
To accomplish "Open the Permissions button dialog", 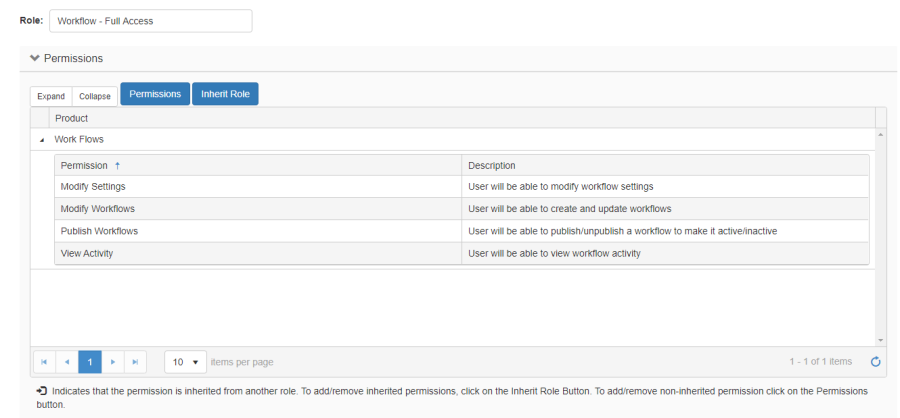I will click(x=155, y=94).
